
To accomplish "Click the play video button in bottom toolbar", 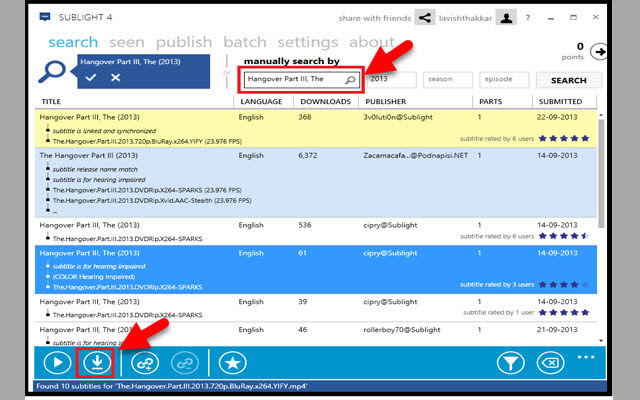I will [57, 362].
